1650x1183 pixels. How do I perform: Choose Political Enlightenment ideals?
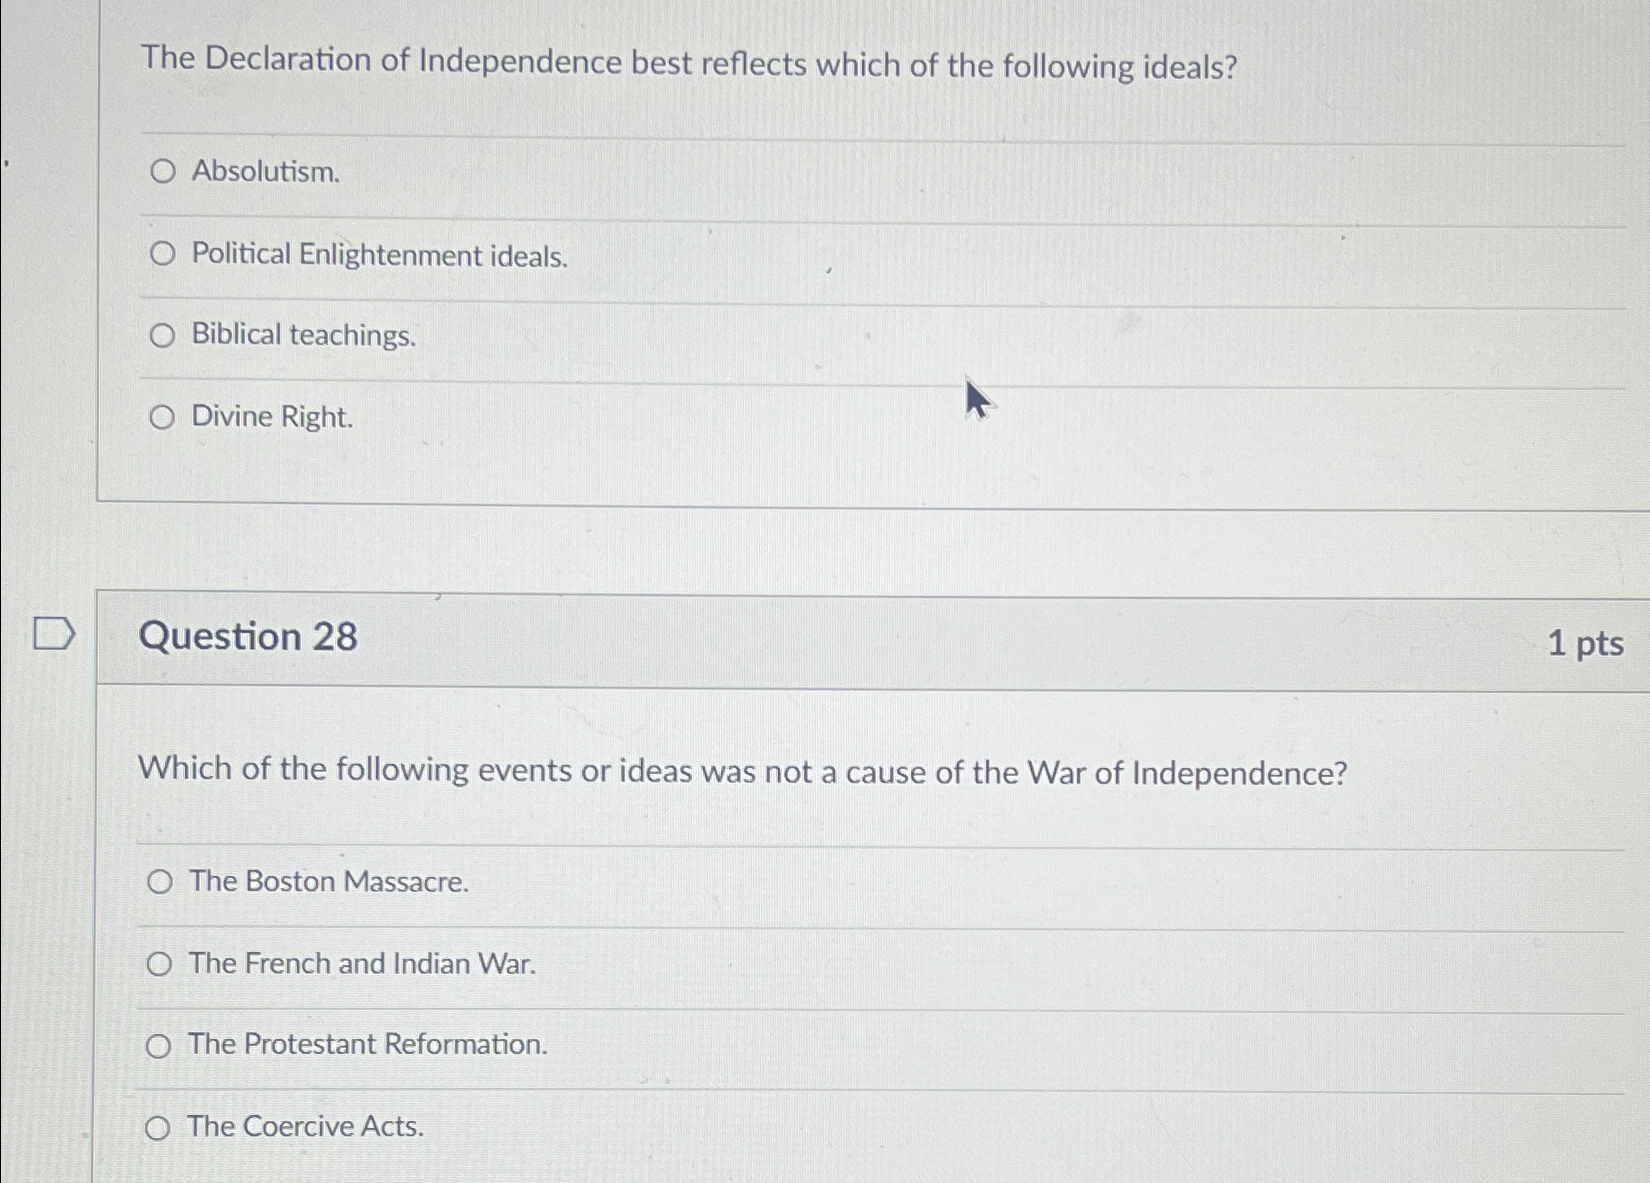pyautogui.click(x=161, y=254)
